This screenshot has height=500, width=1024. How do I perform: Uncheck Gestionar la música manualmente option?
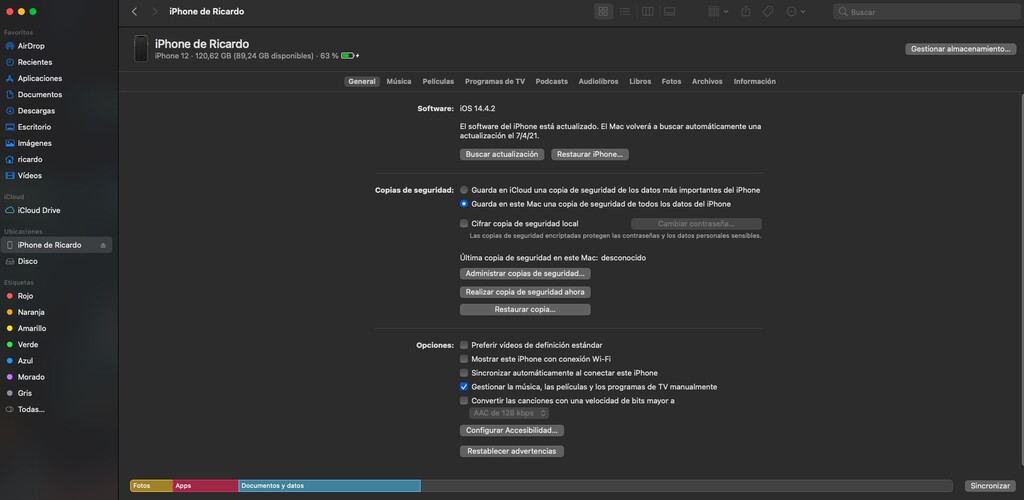pos(464,386)
